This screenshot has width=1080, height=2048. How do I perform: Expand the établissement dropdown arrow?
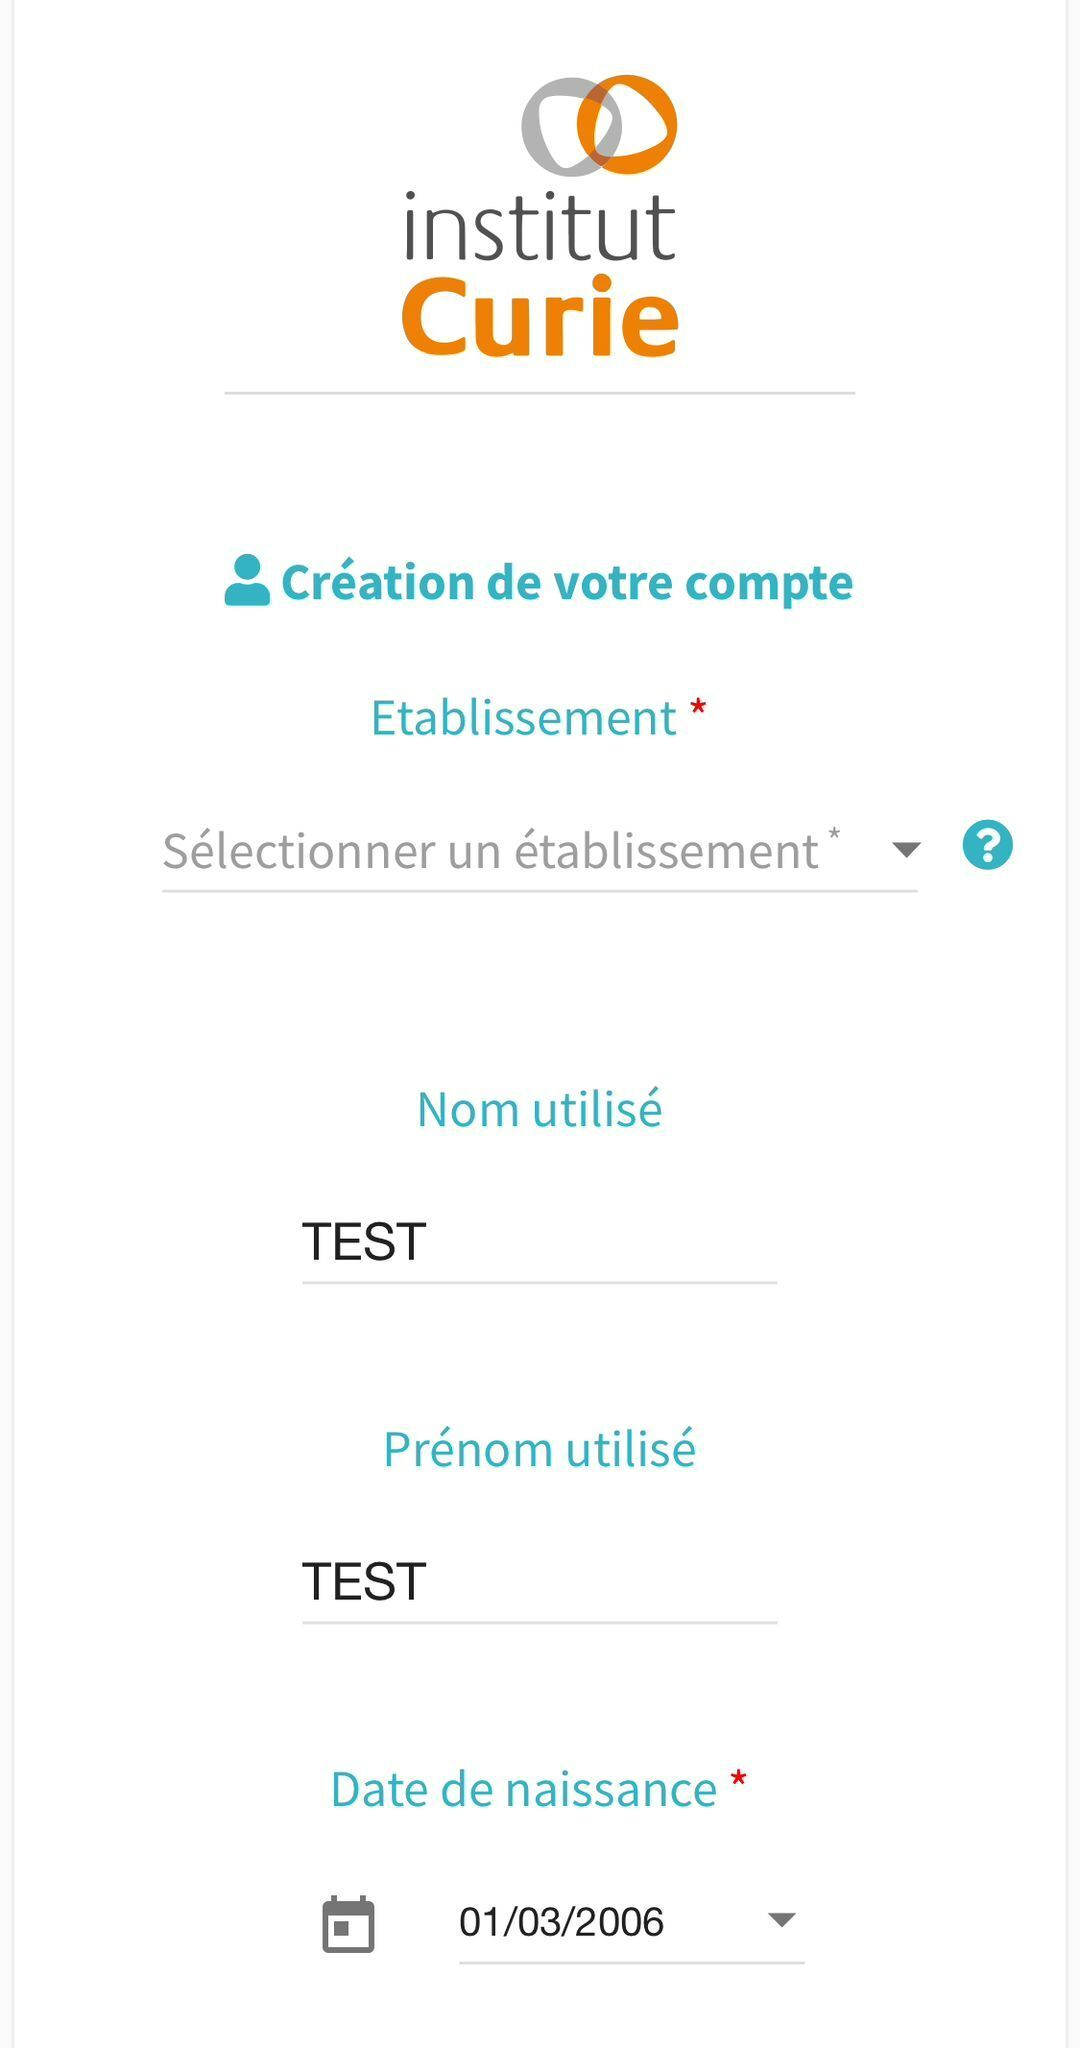(905, 850)
